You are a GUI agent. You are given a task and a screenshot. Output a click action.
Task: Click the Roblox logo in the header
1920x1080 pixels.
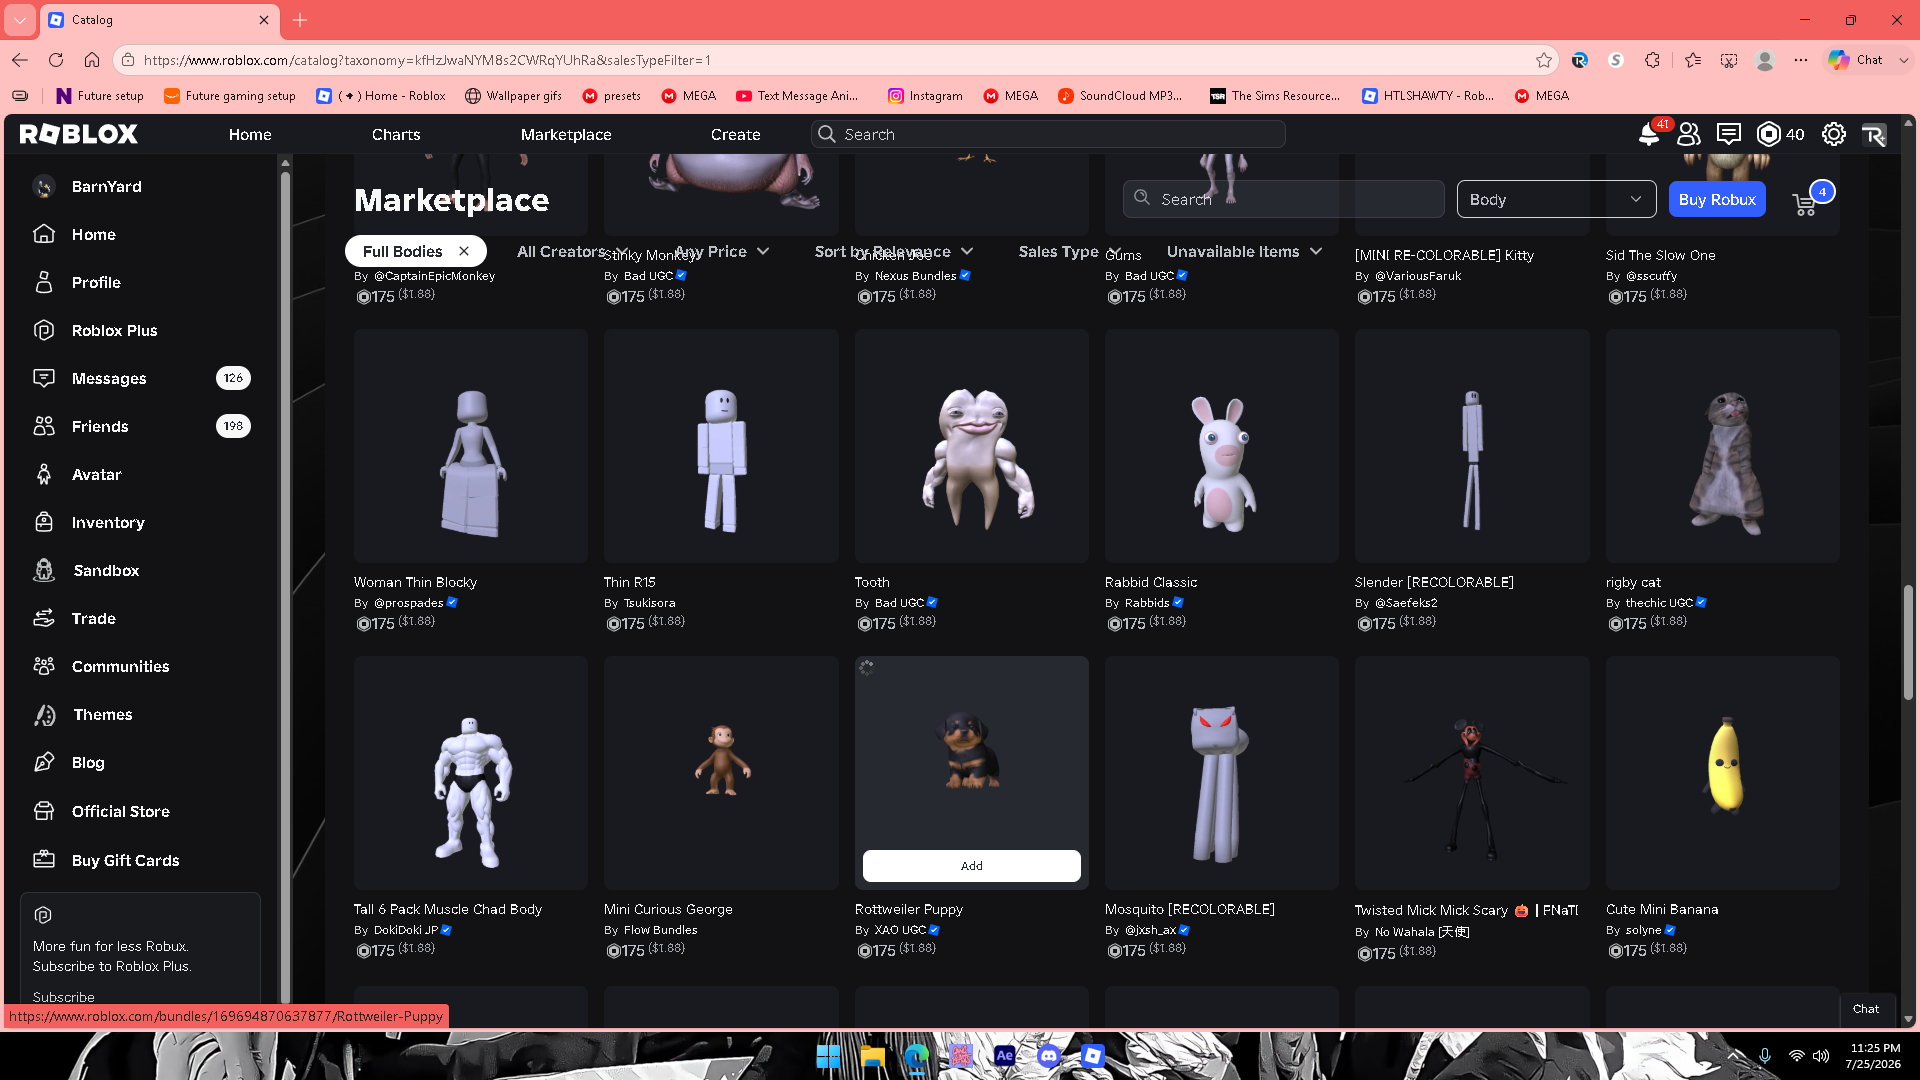click(79, 134)
